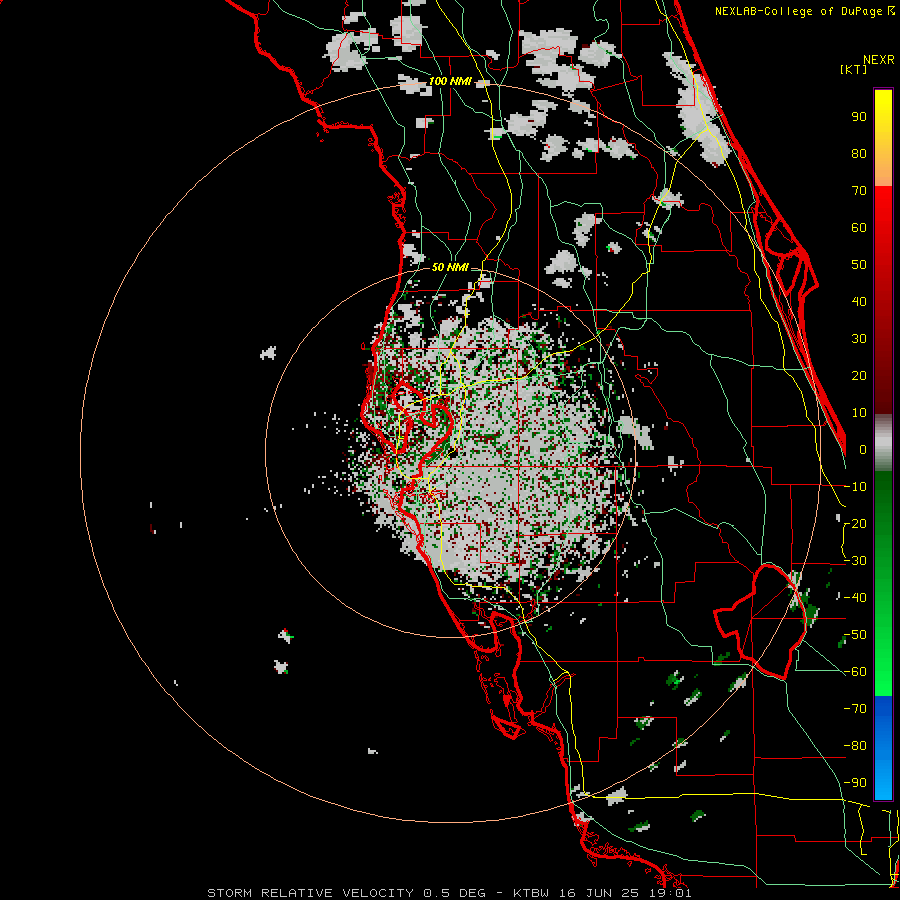Select the positive 40 value on scale
Screen dimensions: 900x900
coord(859,302)
